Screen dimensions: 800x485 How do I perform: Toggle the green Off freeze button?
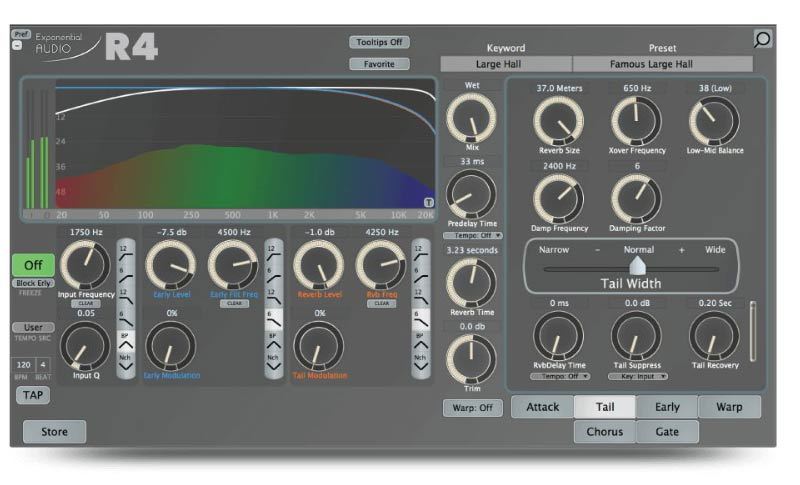[33, 266]
